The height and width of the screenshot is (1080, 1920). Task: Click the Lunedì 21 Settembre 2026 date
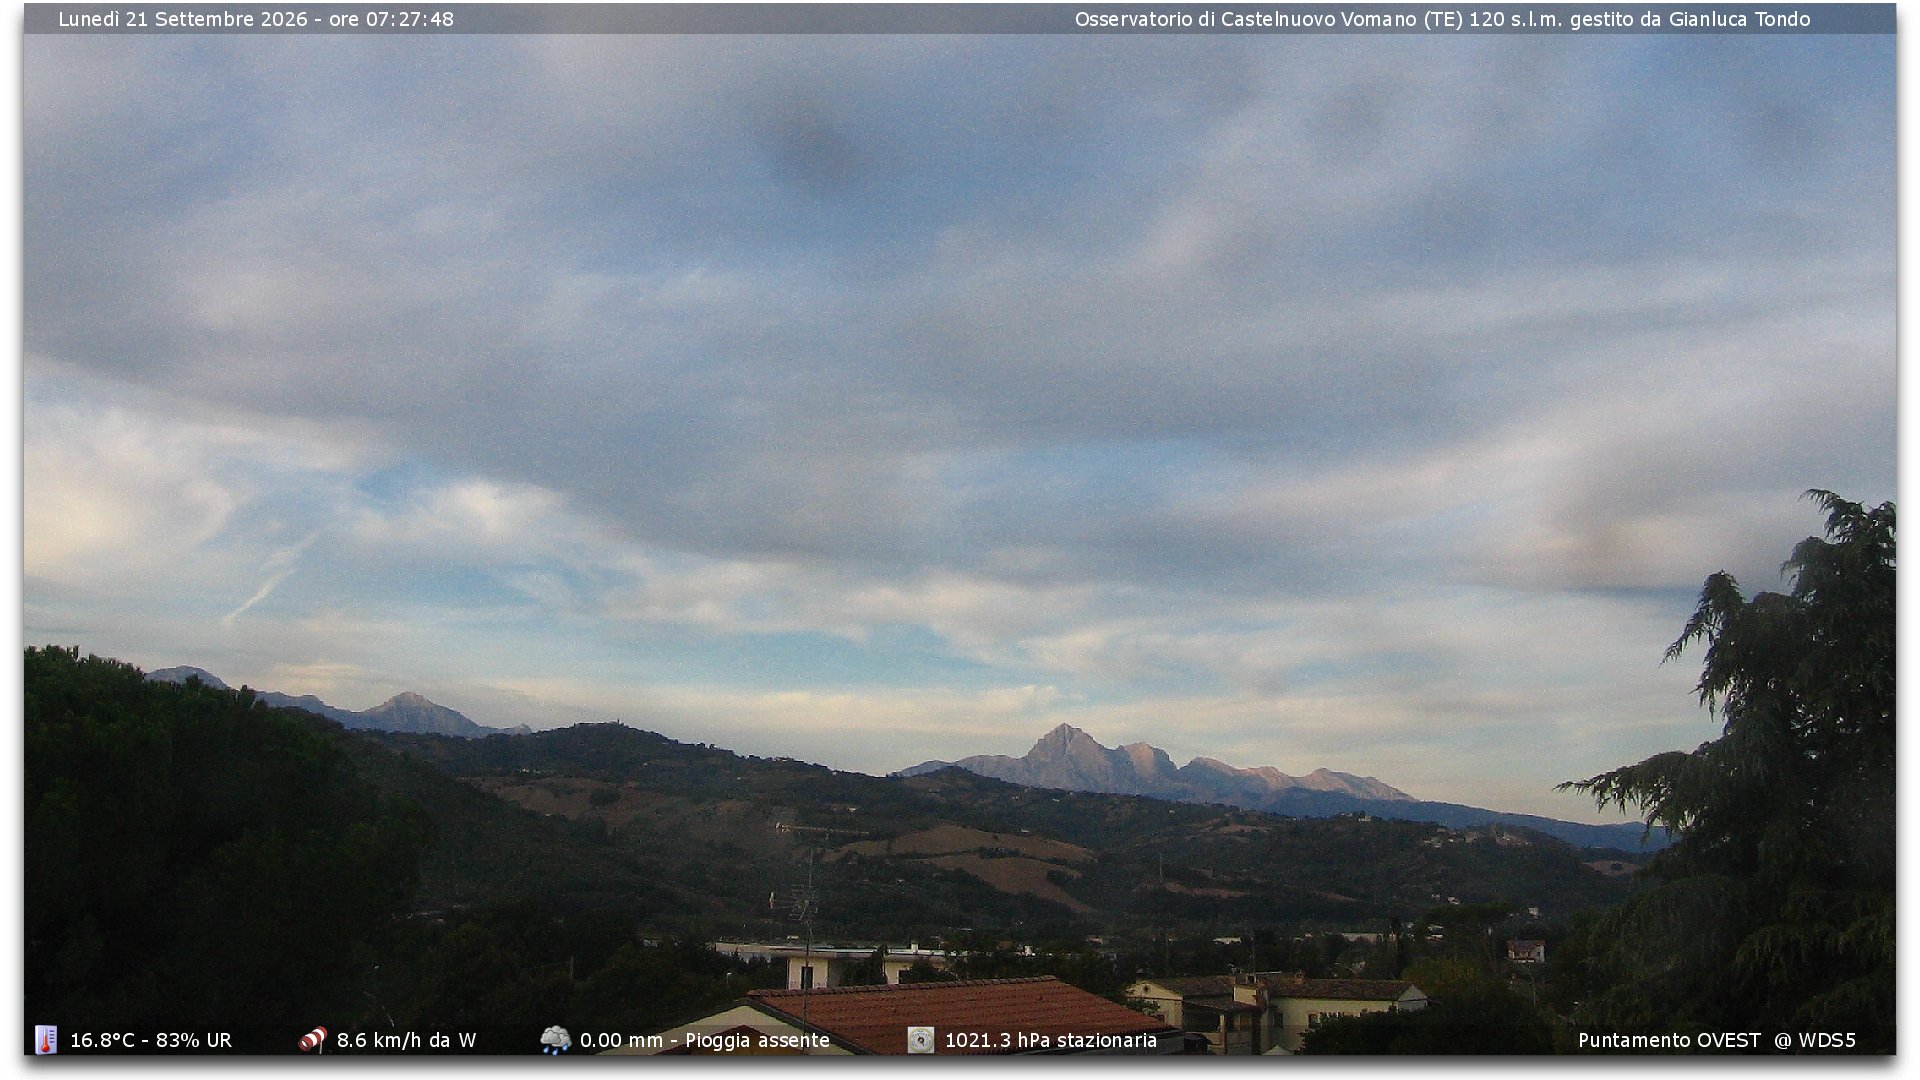tap(183, 19)
